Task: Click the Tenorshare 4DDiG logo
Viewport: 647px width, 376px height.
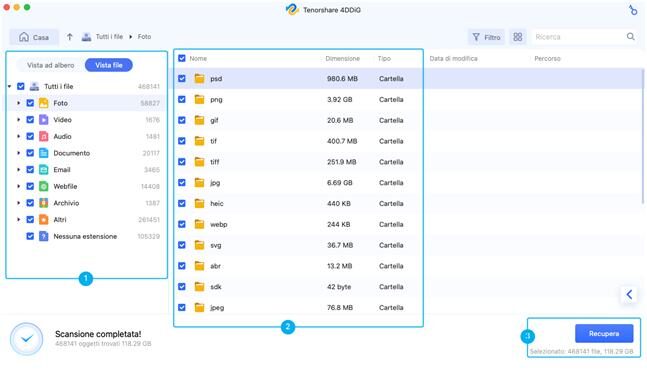Action: (292, 9)
